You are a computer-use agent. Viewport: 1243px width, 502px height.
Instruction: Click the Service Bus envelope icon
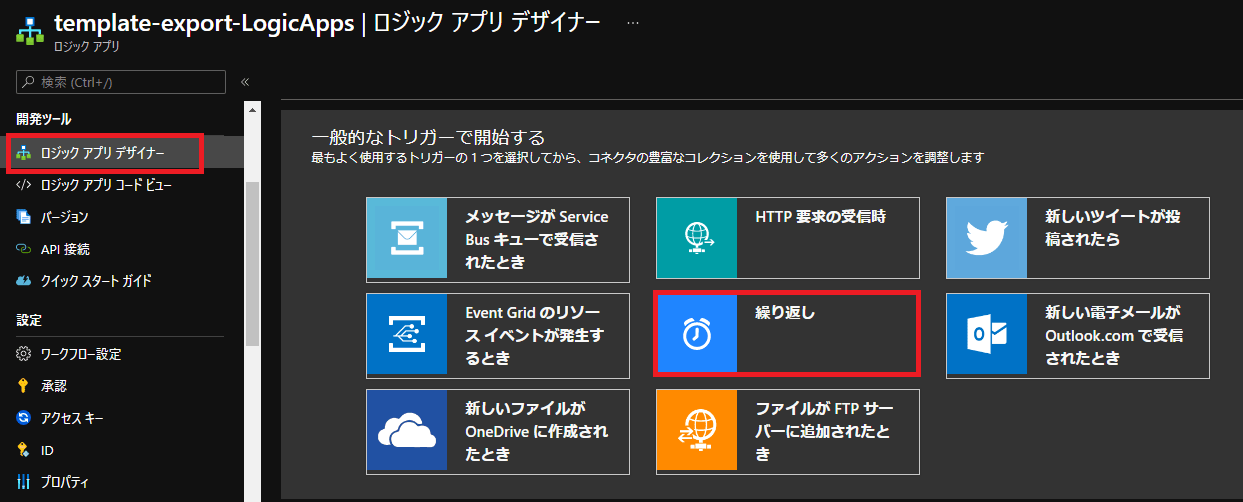click(408, 239)
